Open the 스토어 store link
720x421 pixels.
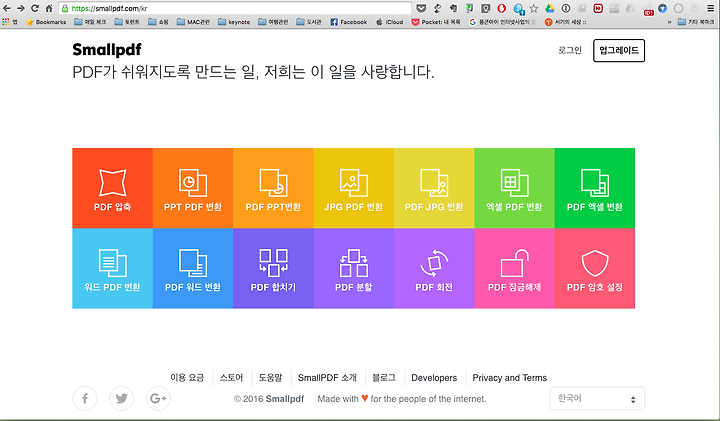[231, 378]
